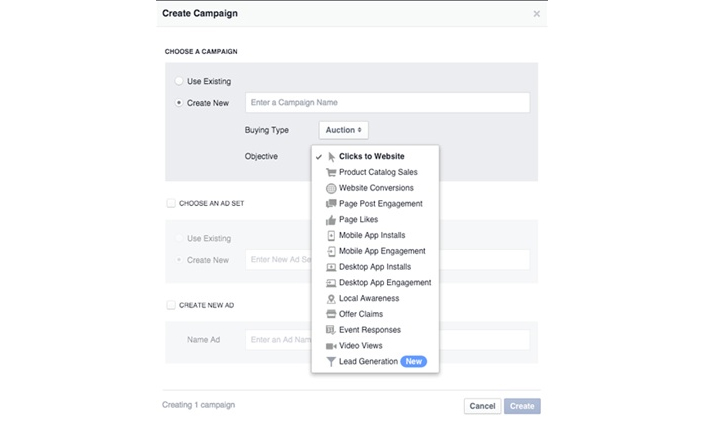Close the Create Campaign dialog
Screen dimensions: 704x425
537,14
